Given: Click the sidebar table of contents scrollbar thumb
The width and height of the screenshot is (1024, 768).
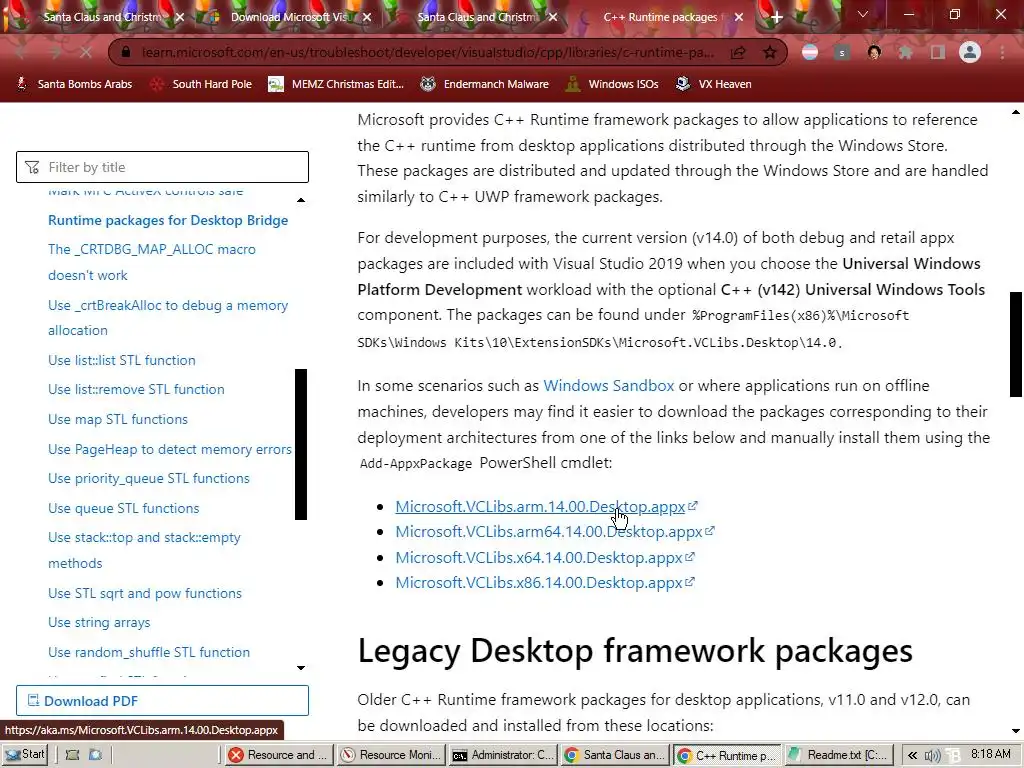Looking at the screenshot, I should click(x=300, y=444).
